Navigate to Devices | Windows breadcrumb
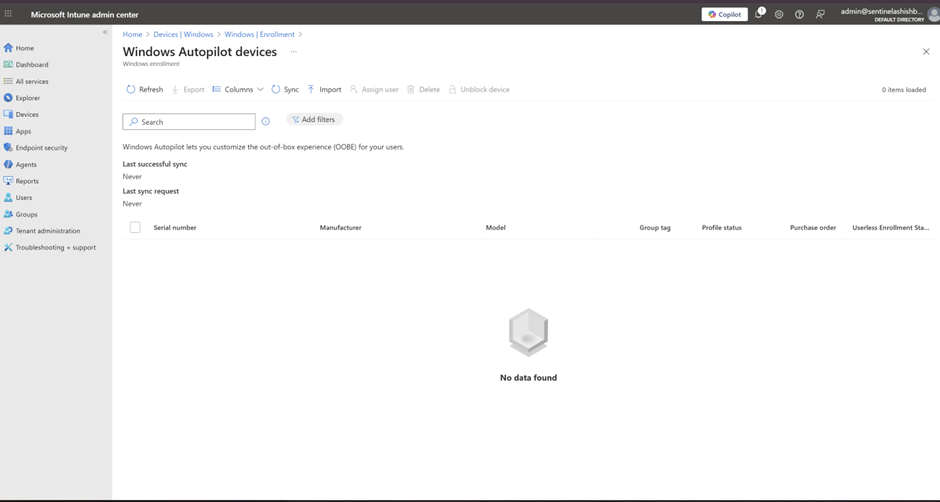The height and width of the screenshot is (502, 940). click(x=183, y=35)
